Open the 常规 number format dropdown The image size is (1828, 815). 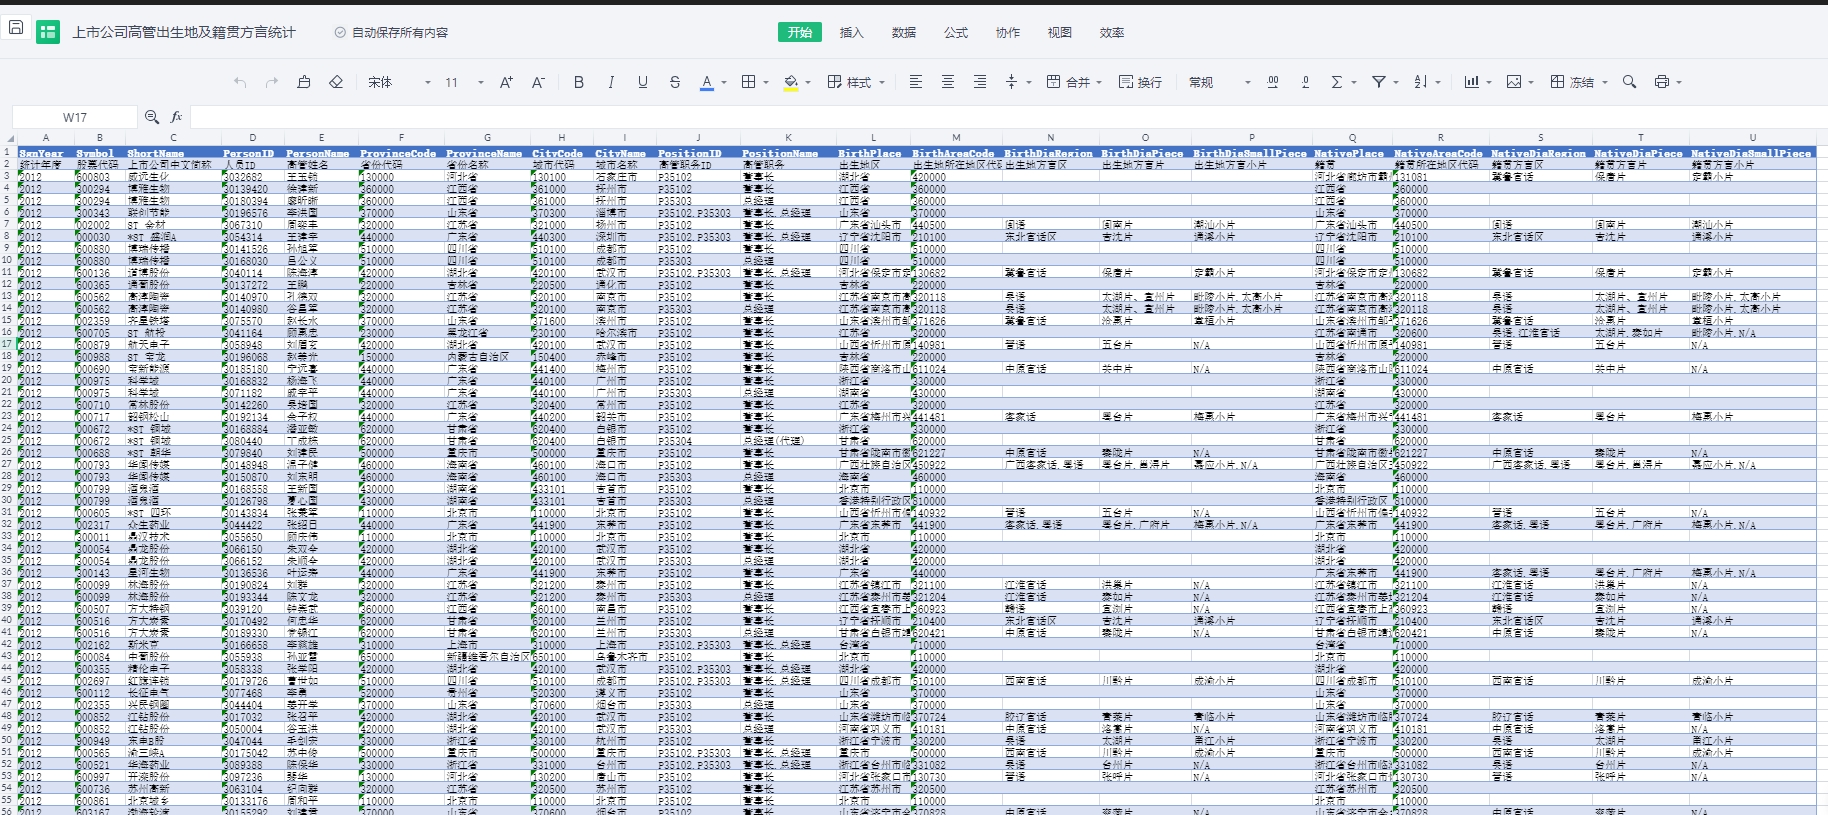coord(1219,82)
